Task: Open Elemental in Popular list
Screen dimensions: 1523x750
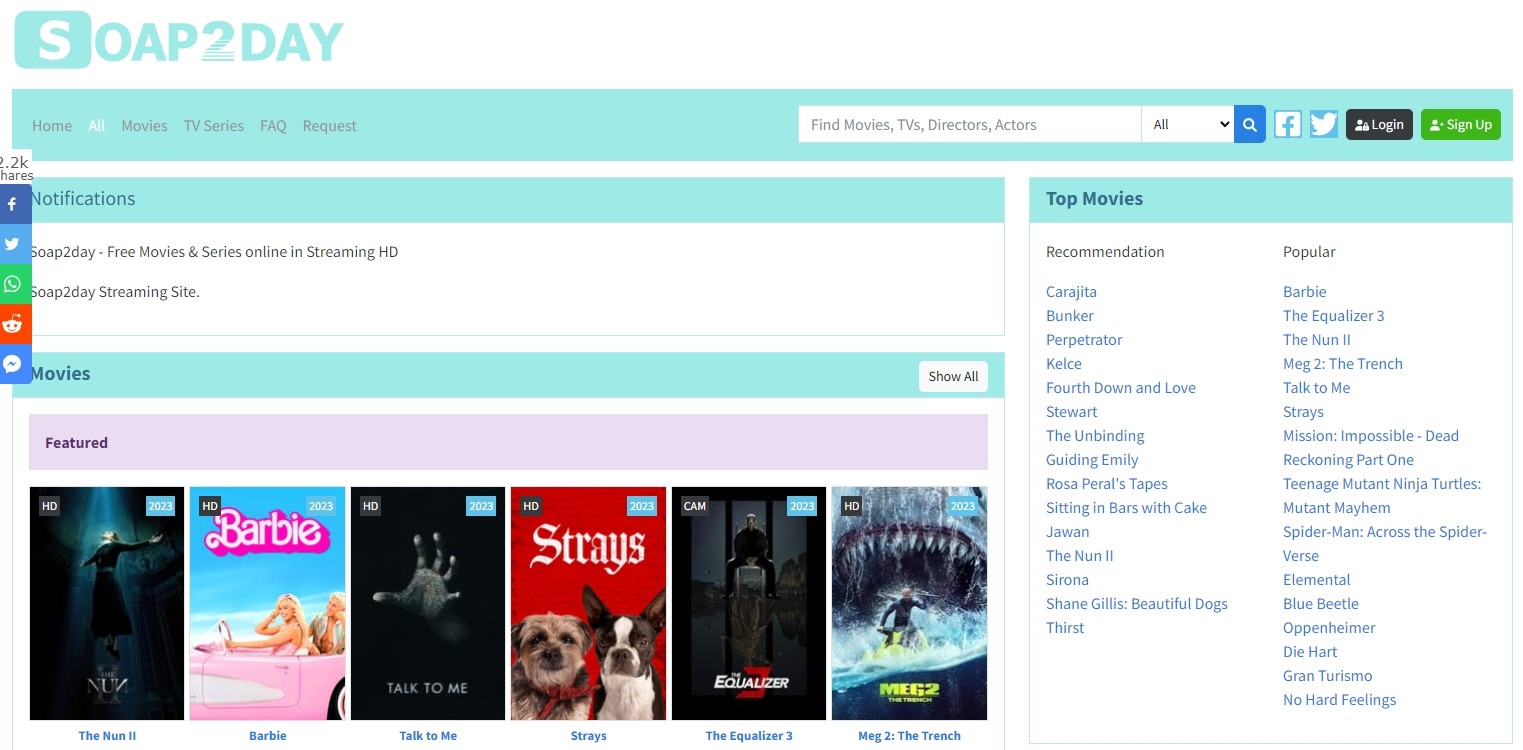Action: (x=1317, y=580)
